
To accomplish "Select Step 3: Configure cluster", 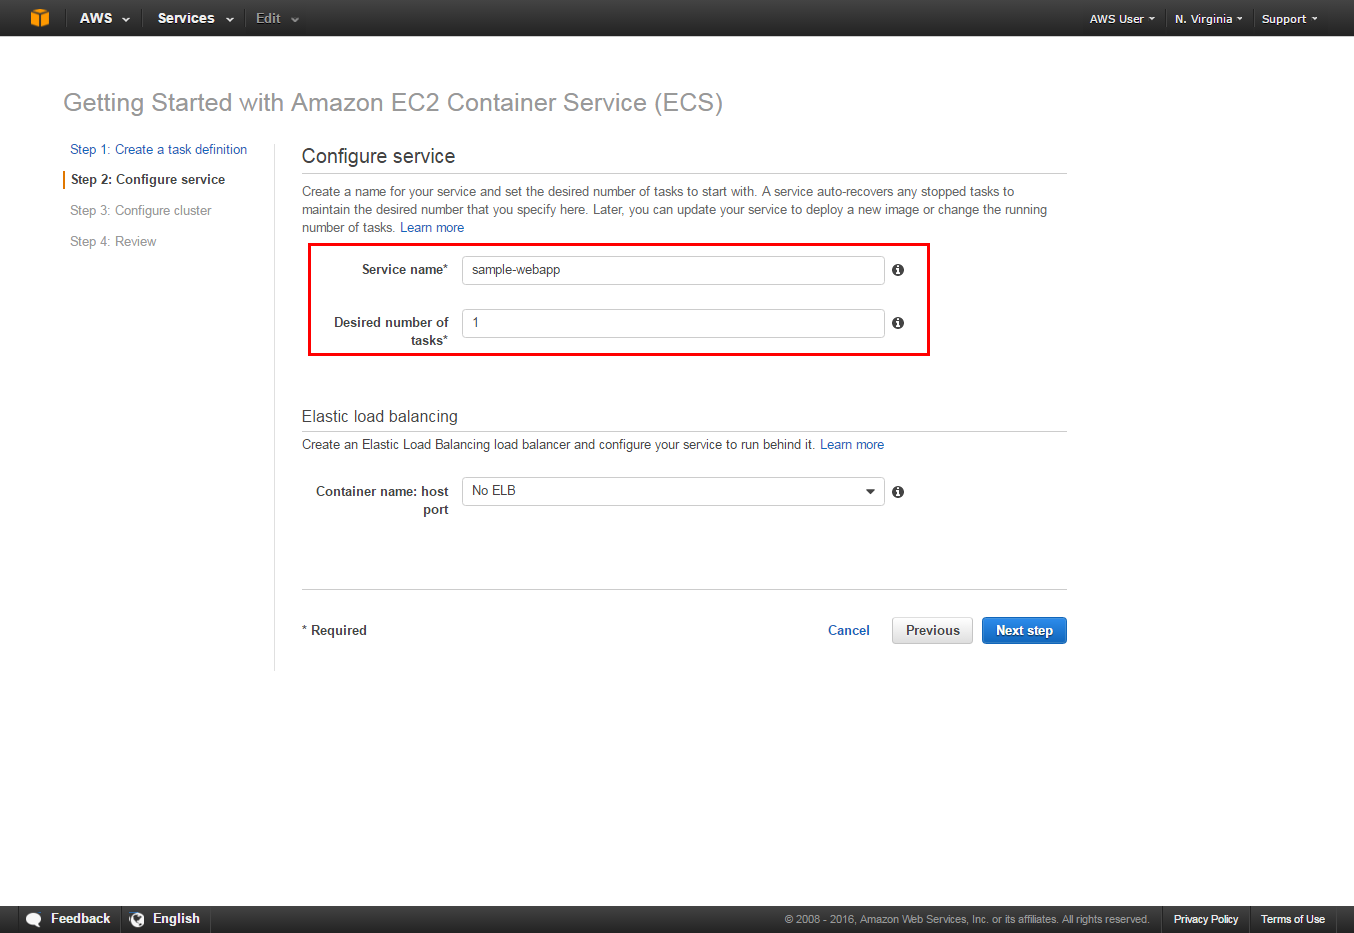I will 141,210.
